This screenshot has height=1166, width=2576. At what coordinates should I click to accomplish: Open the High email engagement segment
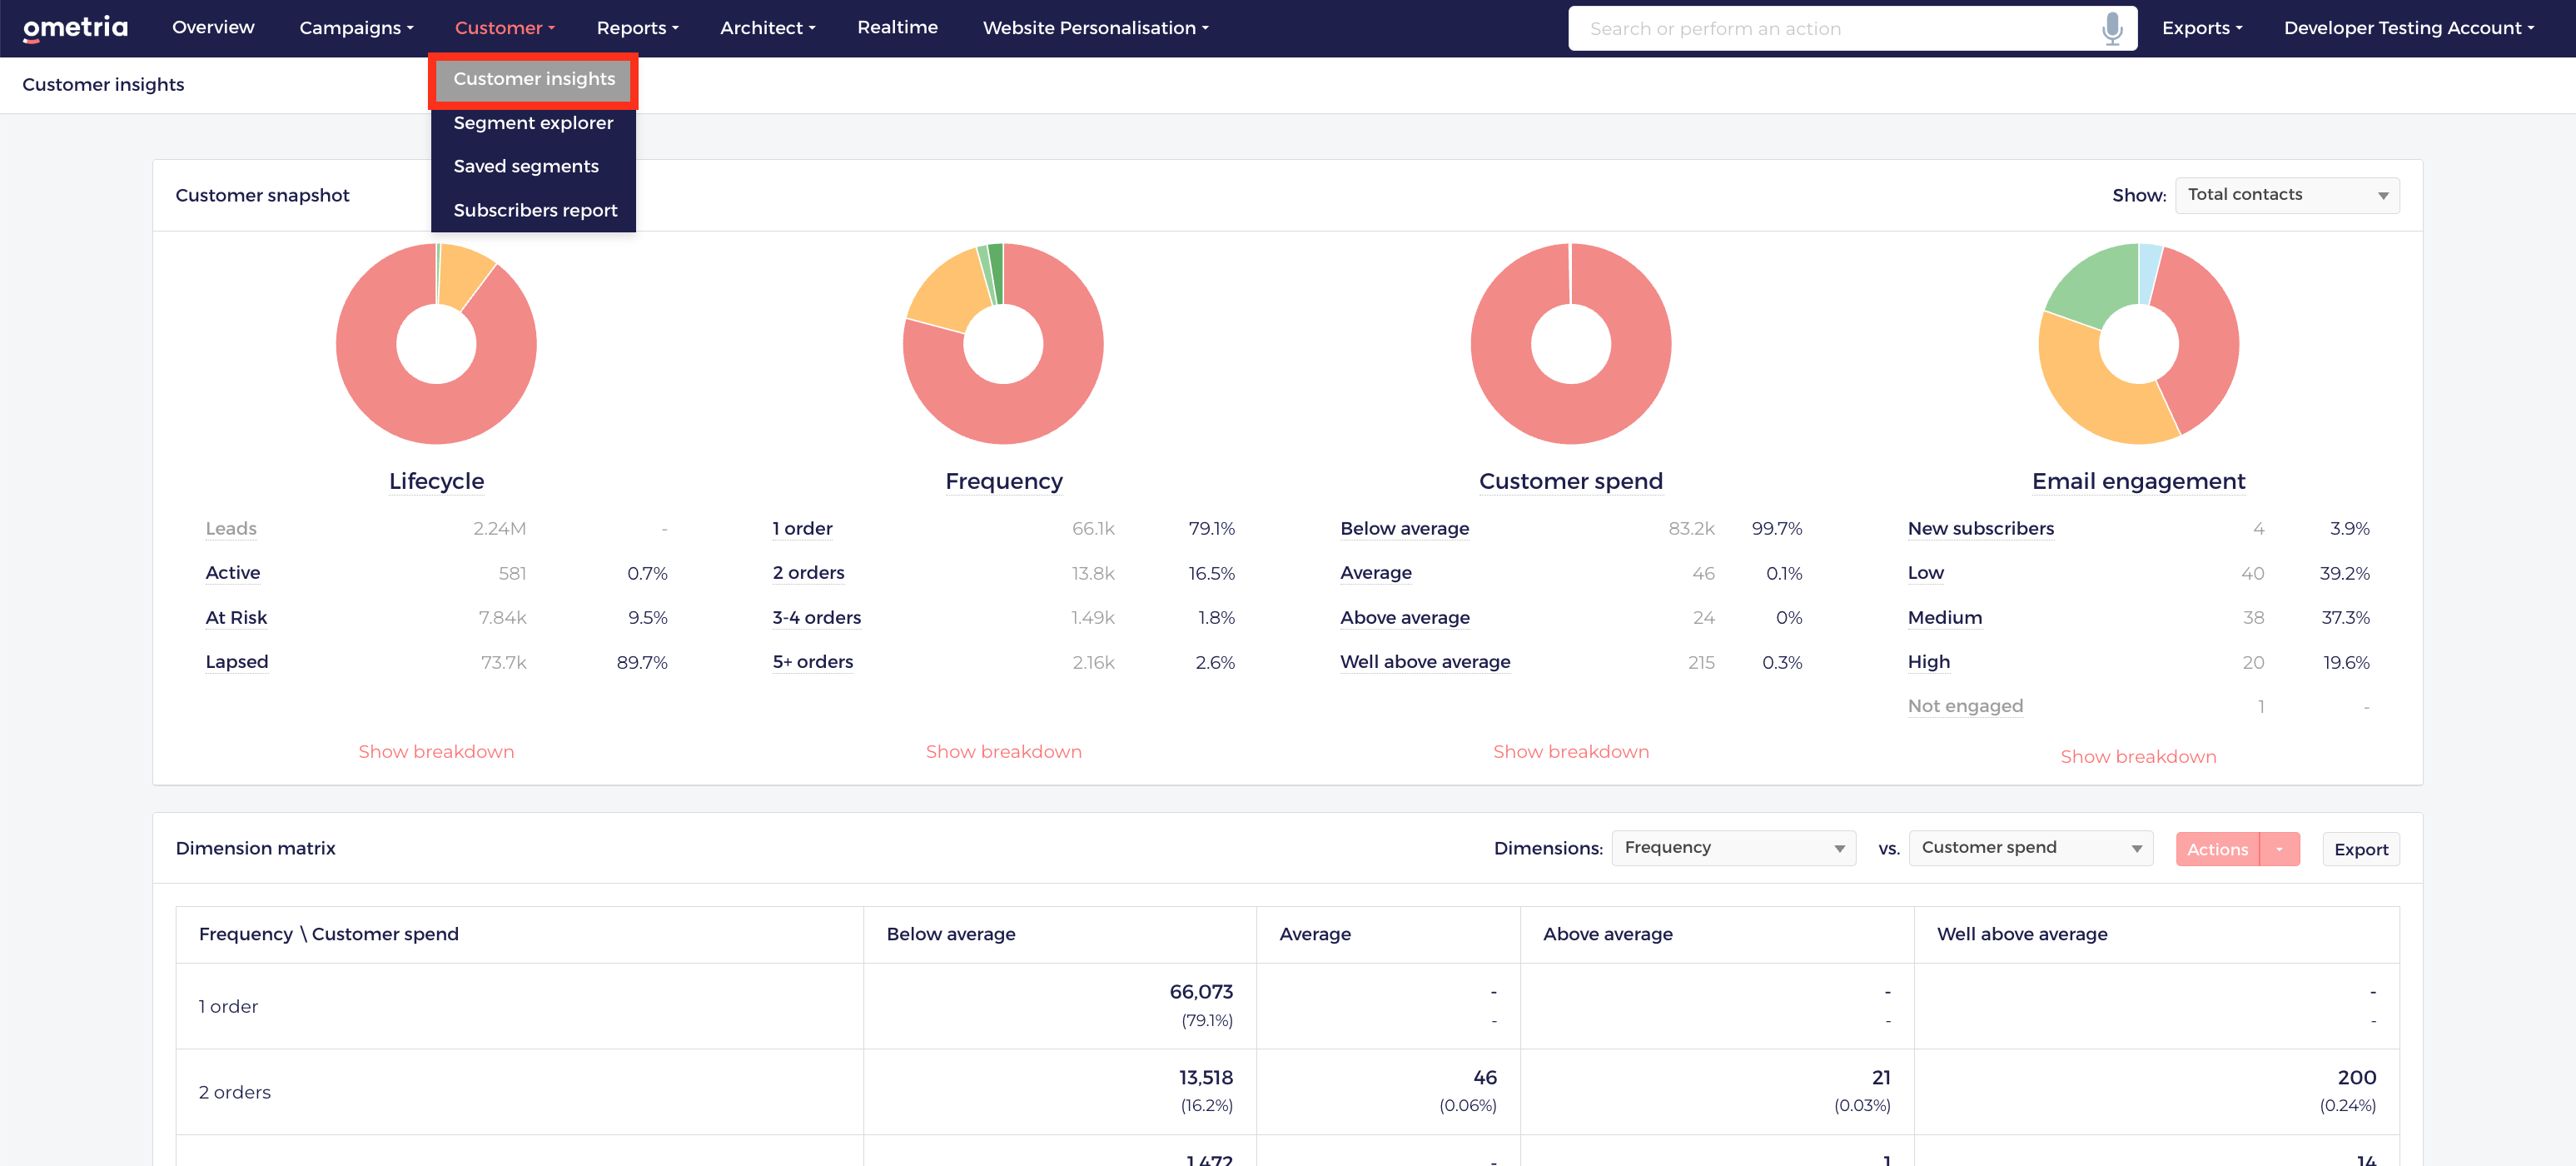click(1928, 662)
